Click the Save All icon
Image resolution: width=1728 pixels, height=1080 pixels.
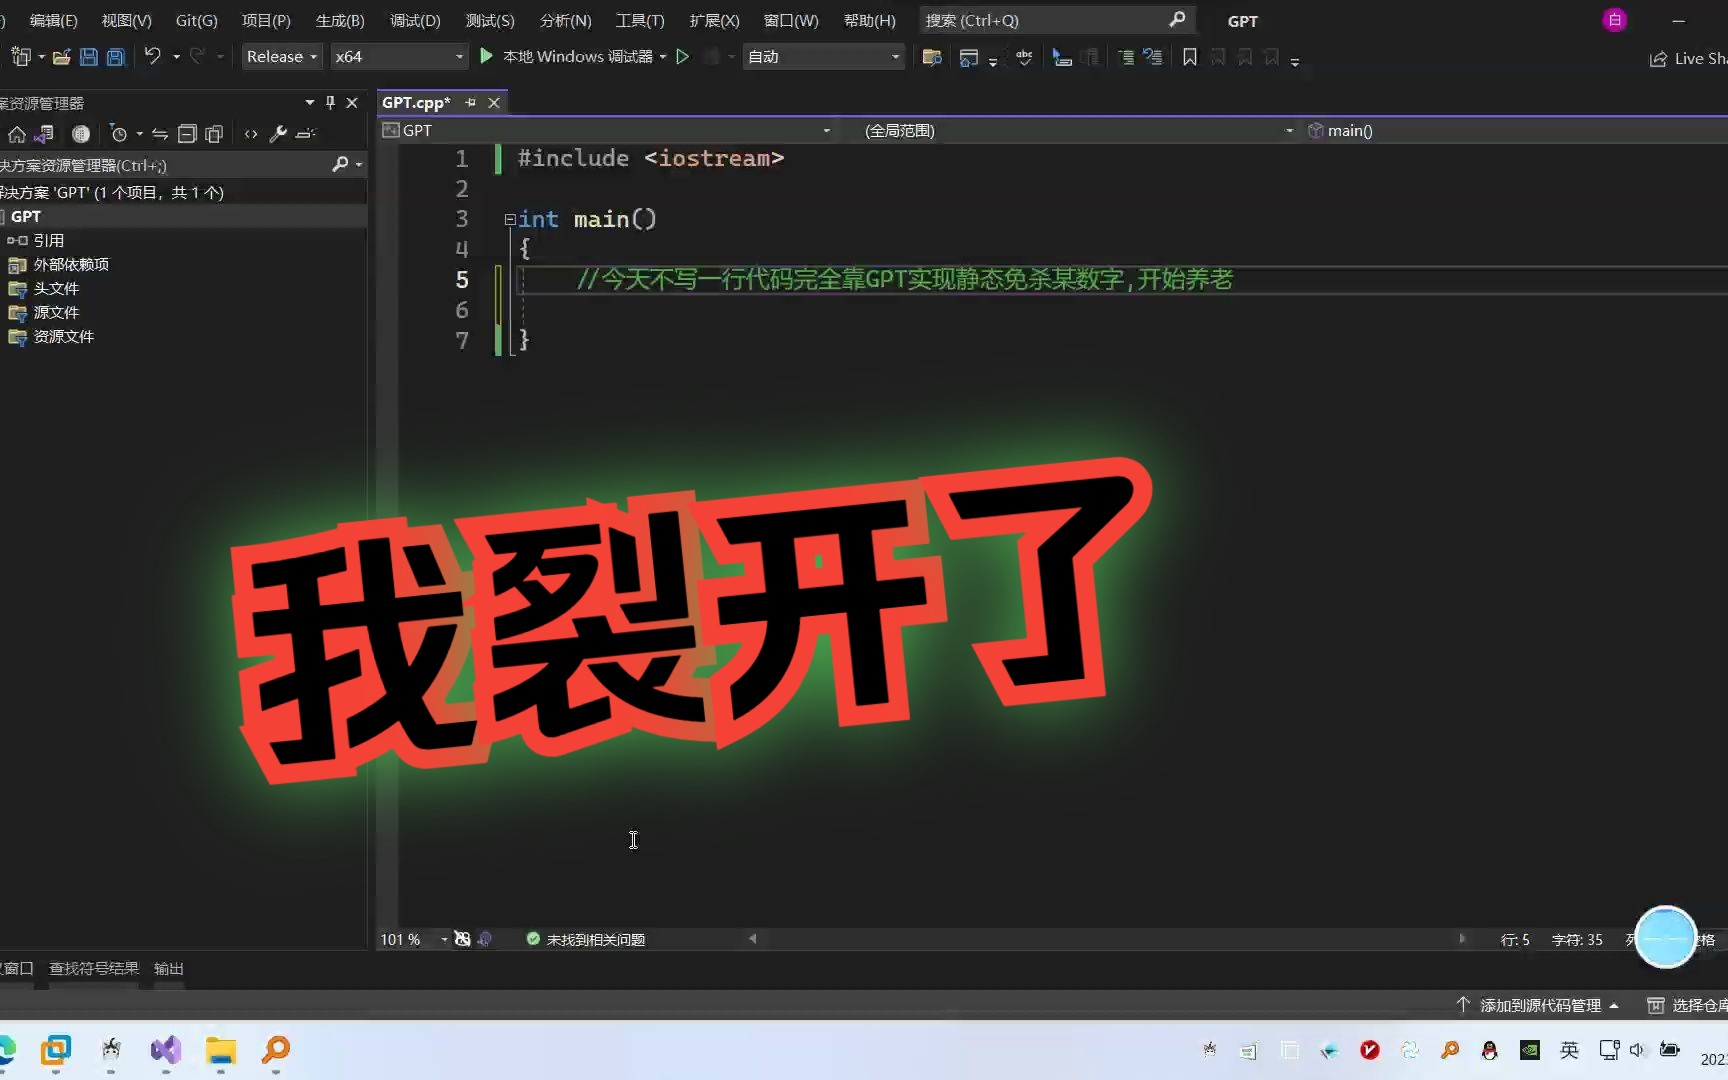click(x=115, y=57)
